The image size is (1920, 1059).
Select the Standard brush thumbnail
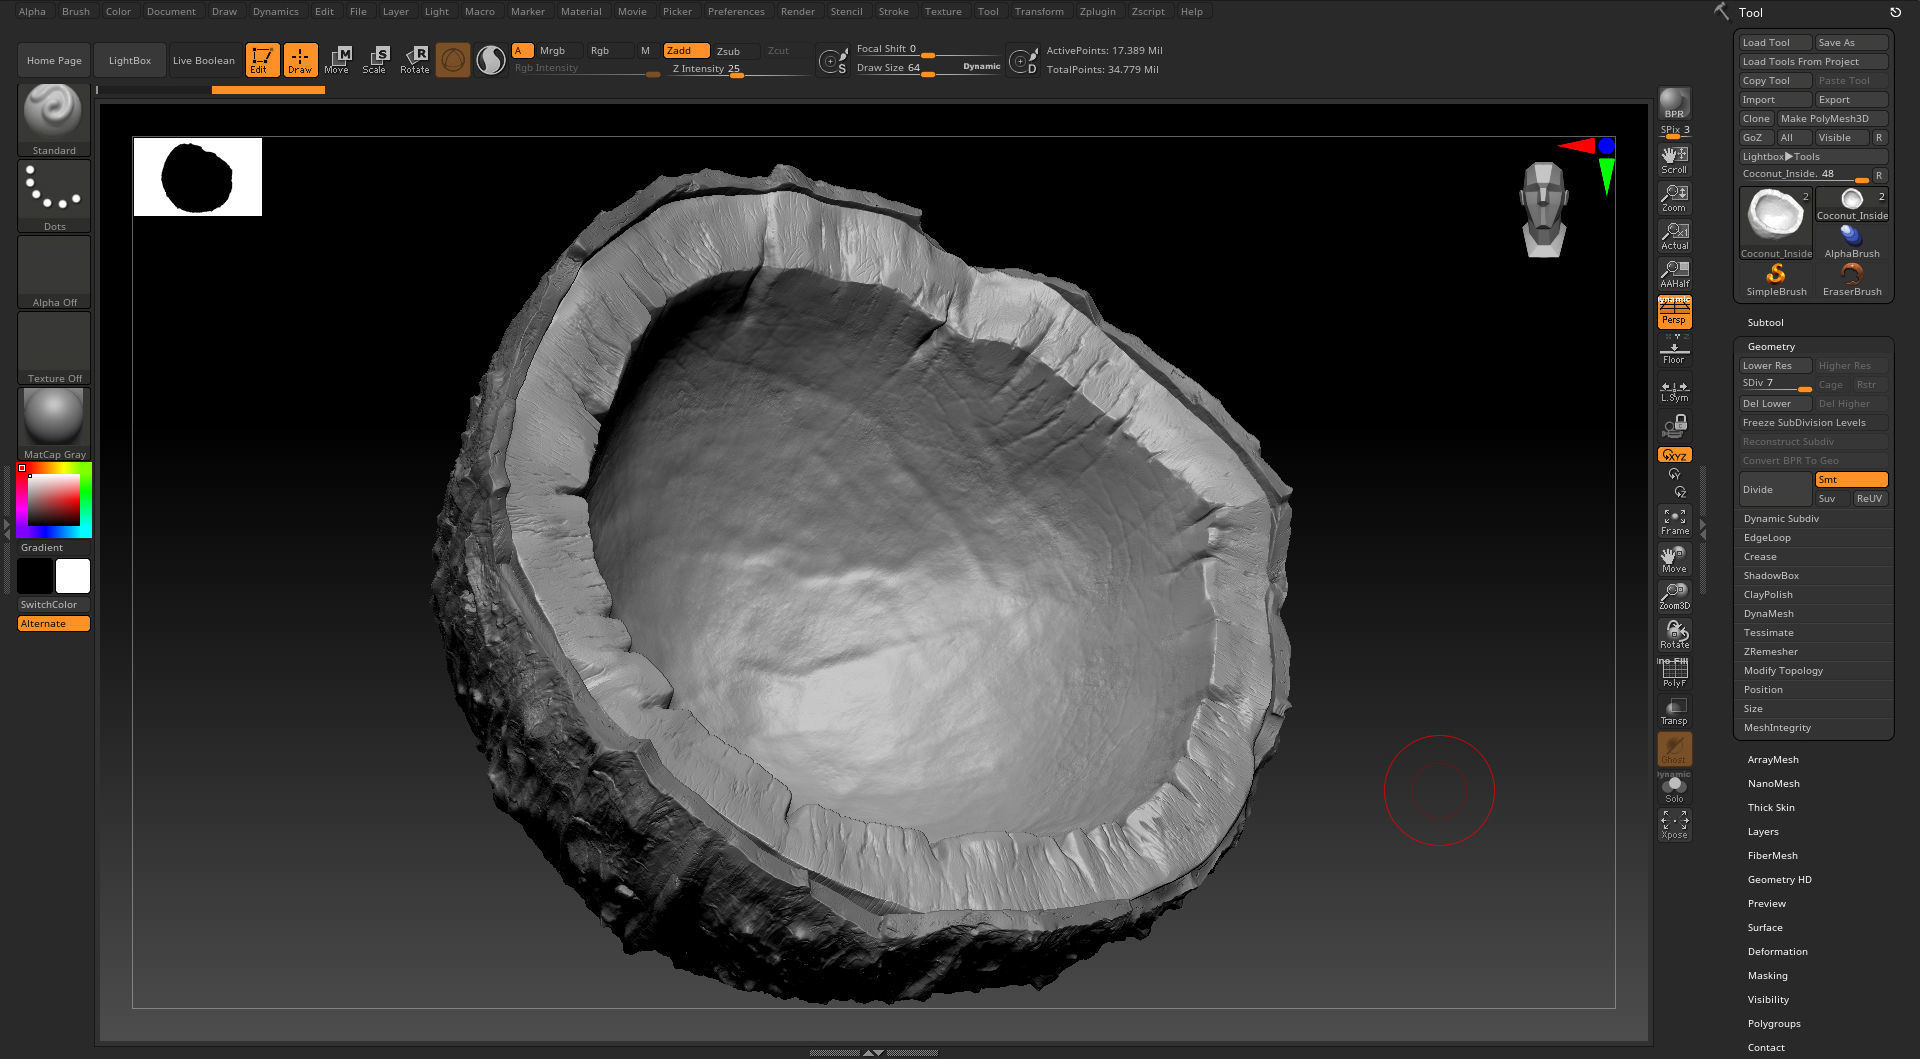tap(54, 119)
